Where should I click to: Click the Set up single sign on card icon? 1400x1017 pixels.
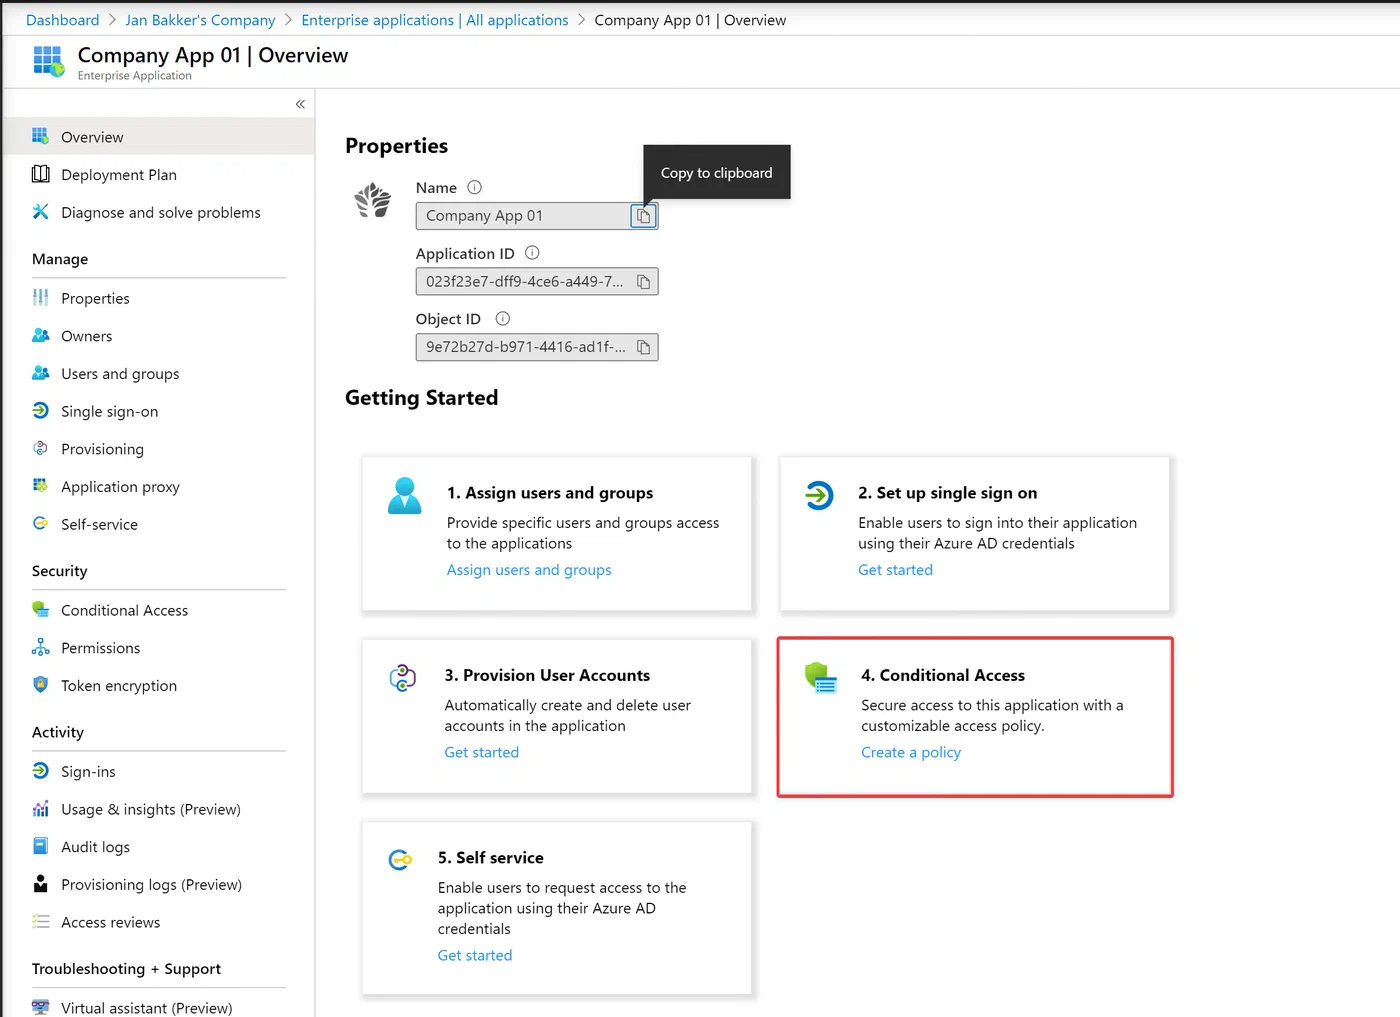(x=819, y=494)
